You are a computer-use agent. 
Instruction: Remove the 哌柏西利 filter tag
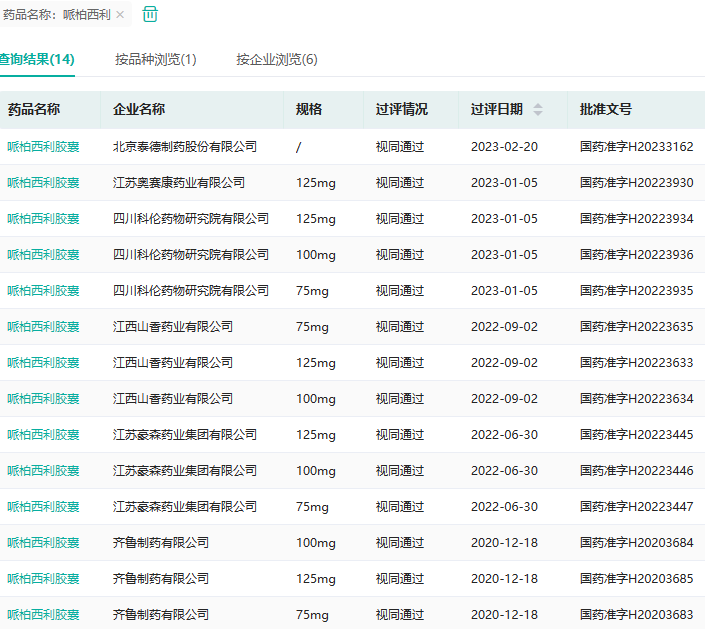pos(120,15)
